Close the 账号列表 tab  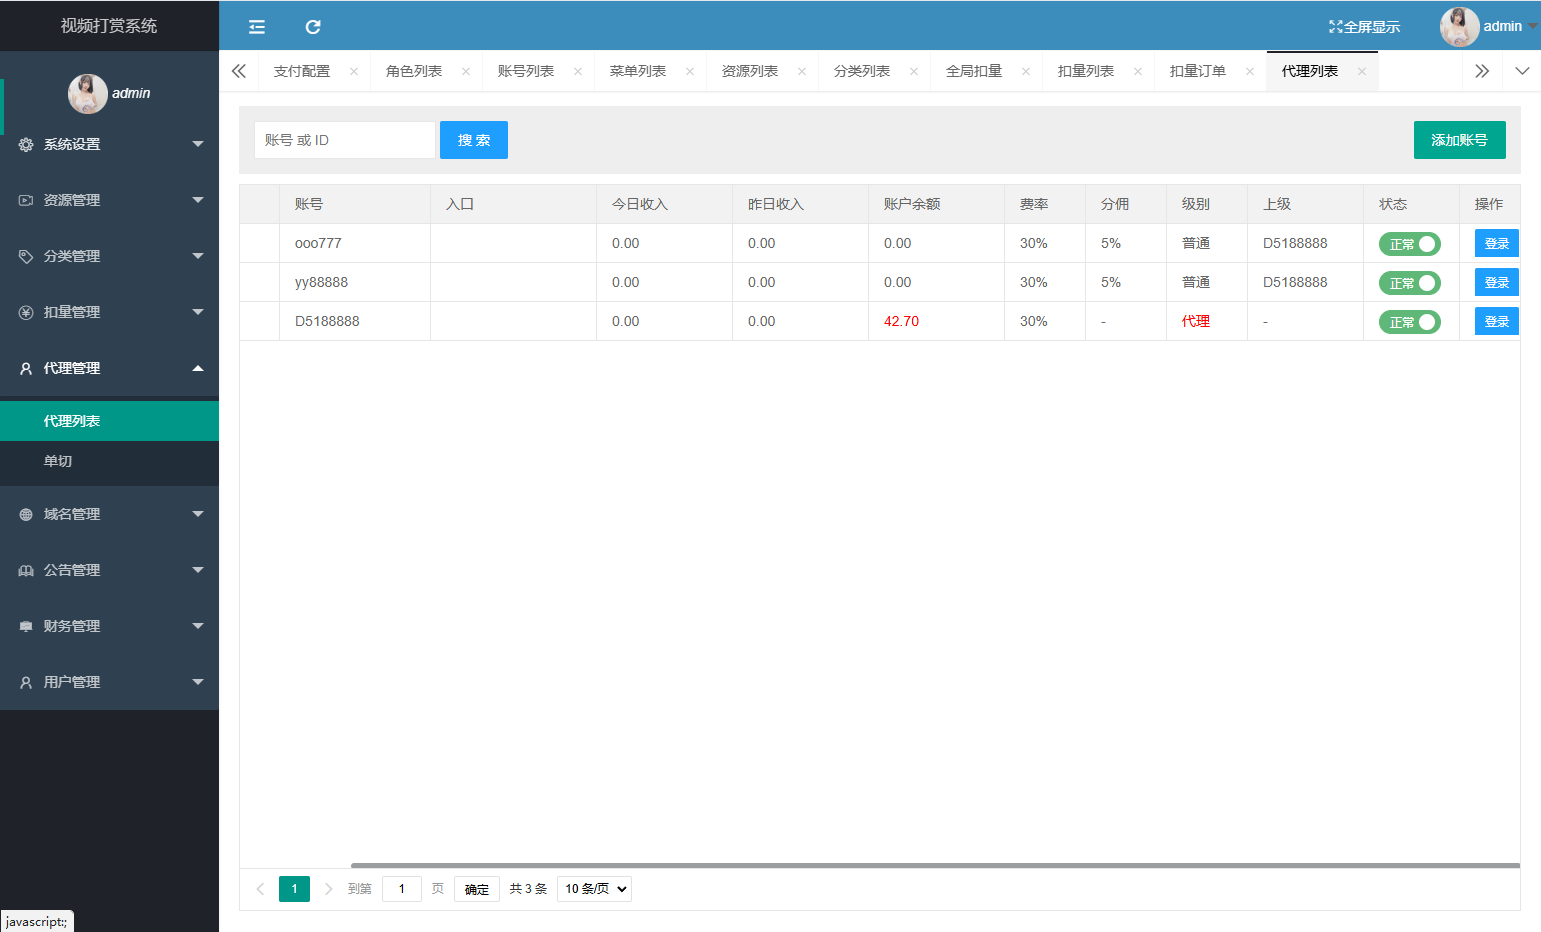tap(578, 72)
